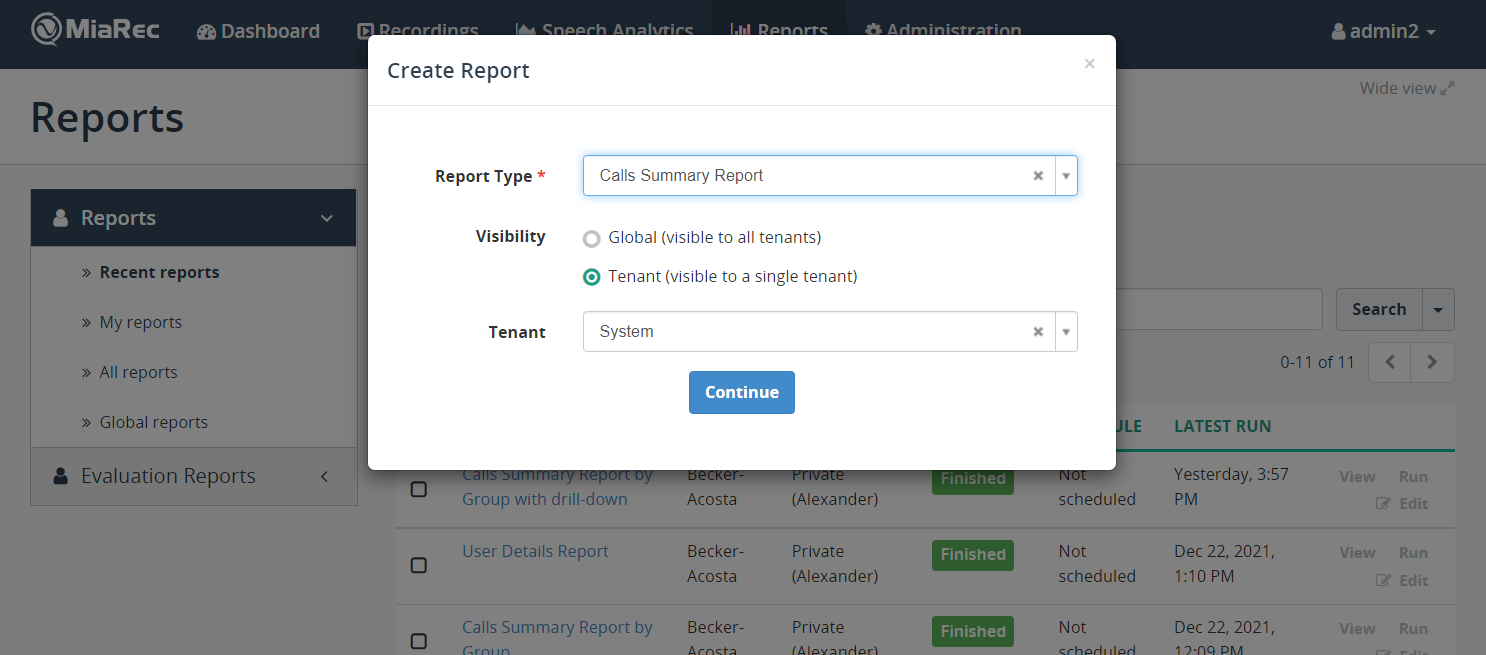
Task: Check the User Details Report row checkbox
Action: tap(419, 565)
